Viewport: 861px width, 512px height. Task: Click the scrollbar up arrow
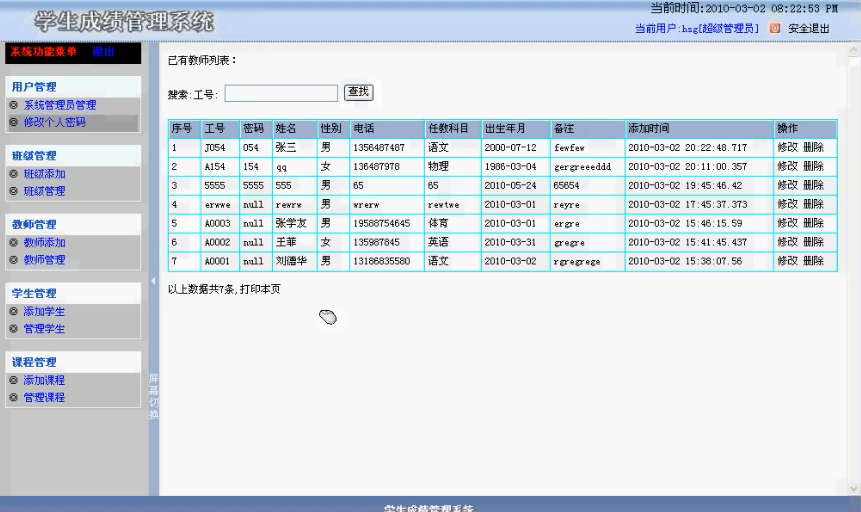[853, 50]
